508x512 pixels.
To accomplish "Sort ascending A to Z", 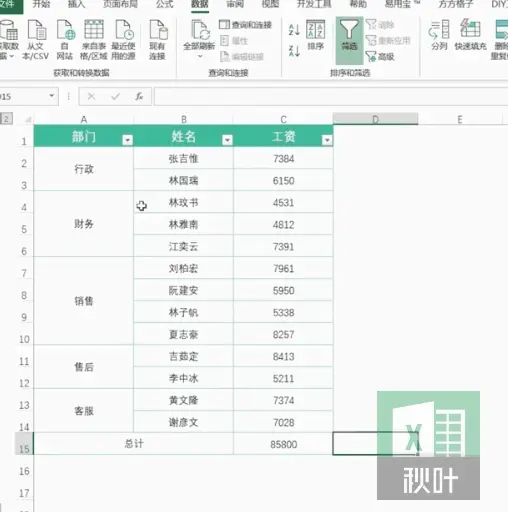I will [294, 30].
